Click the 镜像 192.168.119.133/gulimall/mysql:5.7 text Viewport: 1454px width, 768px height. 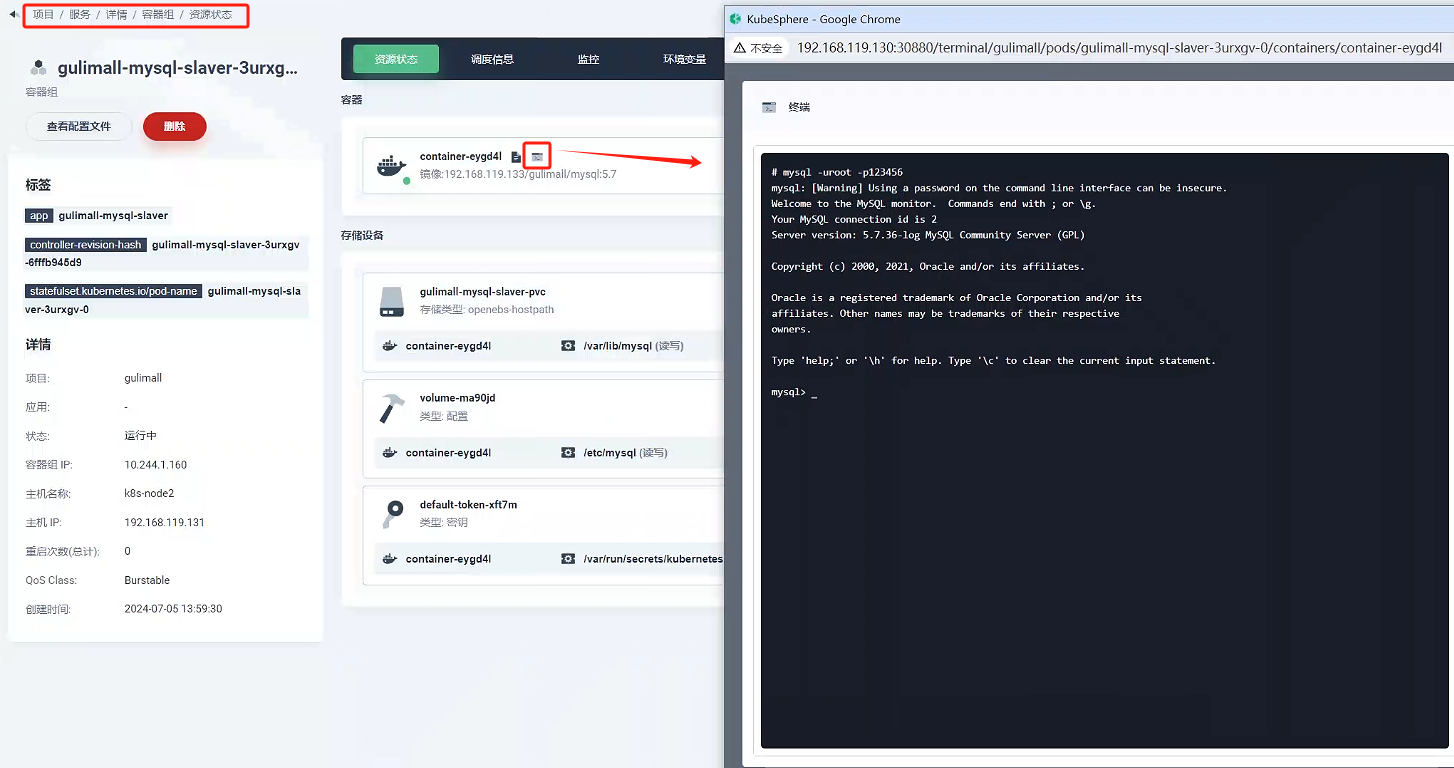tap(518, 174)
